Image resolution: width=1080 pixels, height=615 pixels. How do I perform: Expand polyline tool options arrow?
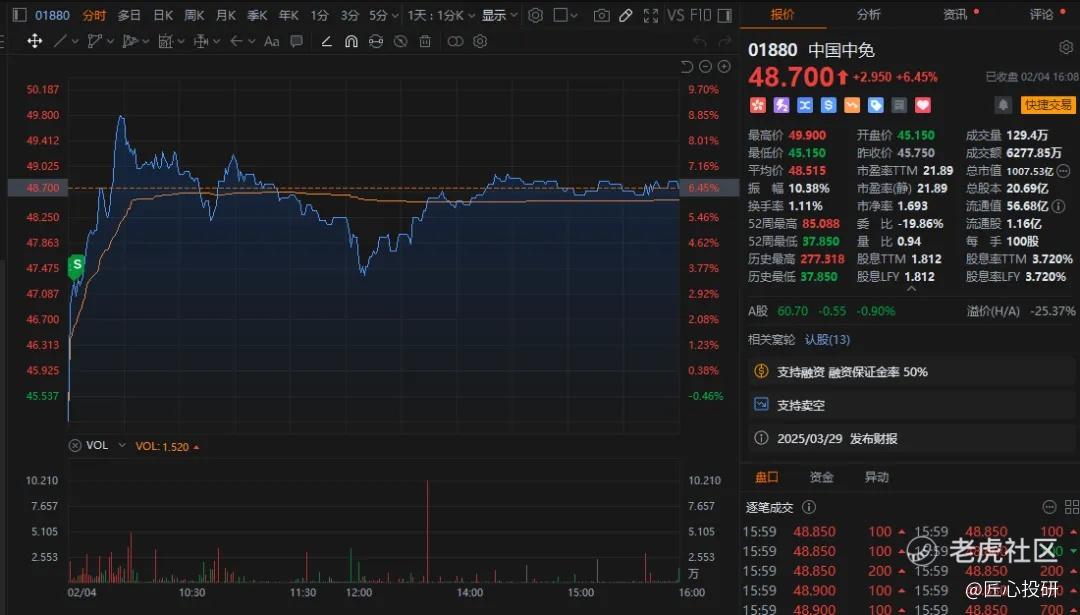[x=110, y=41]
